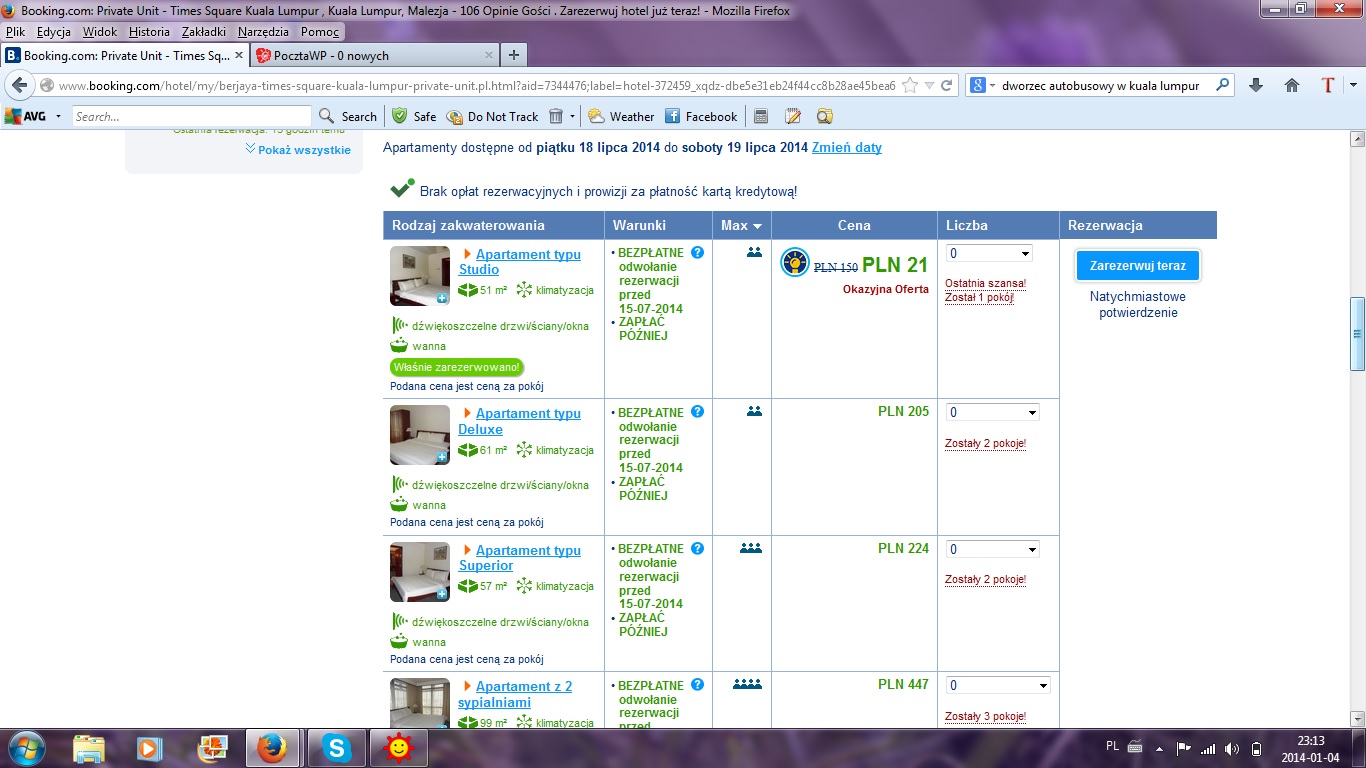Click the 'Zarezerwuj teraz' button

click(x=1138, y=266)
